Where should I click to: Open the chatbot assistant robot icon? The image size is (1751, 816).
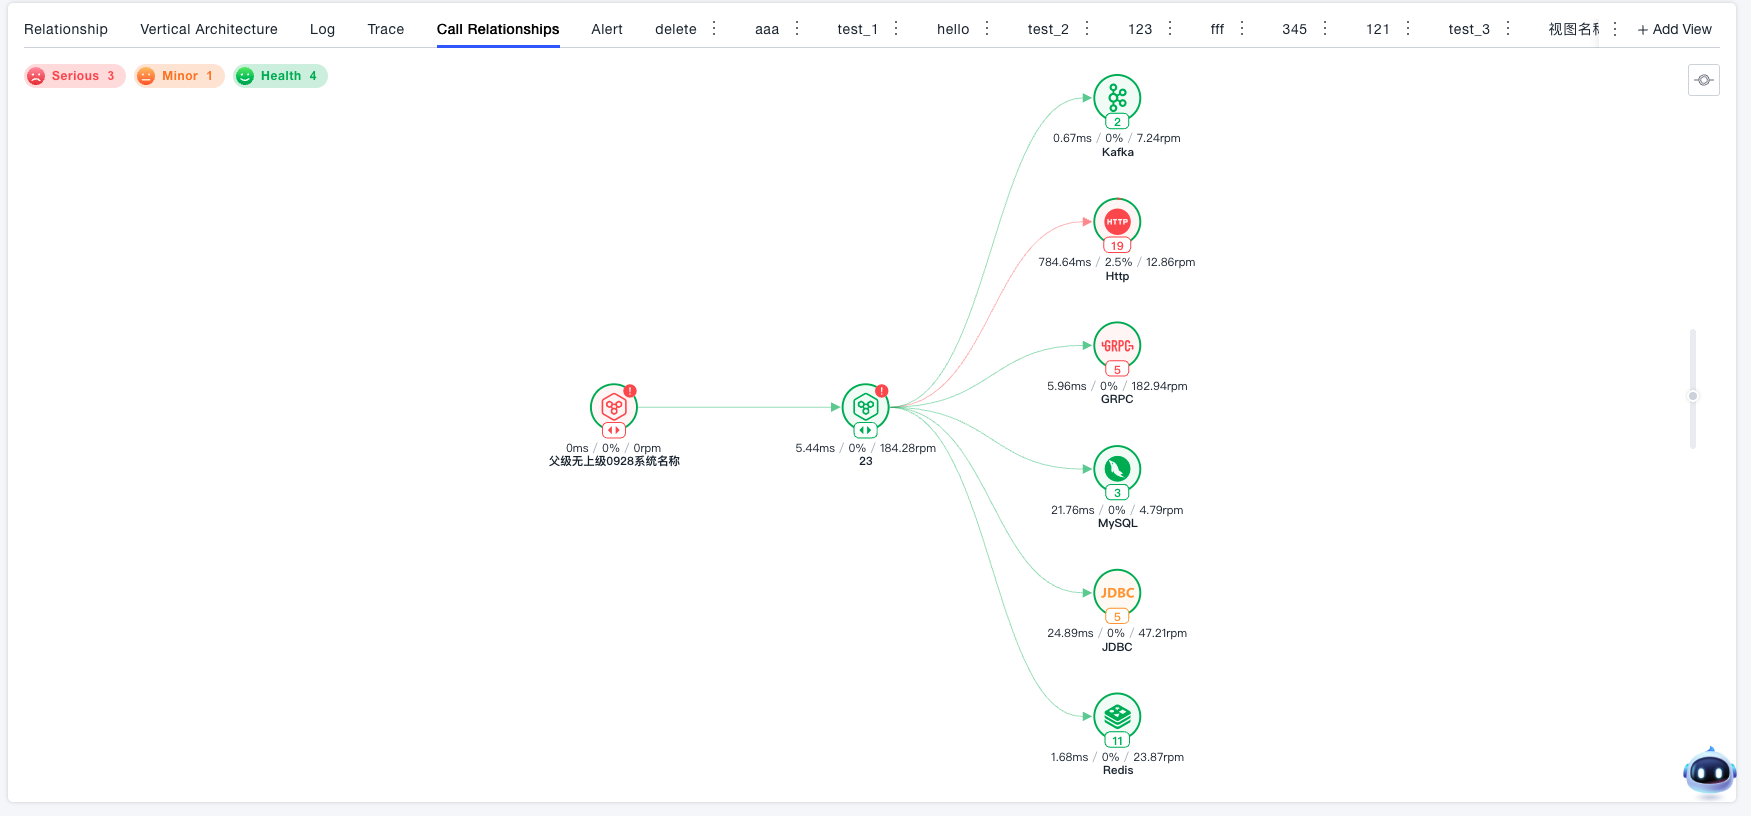coord(1709,772)
